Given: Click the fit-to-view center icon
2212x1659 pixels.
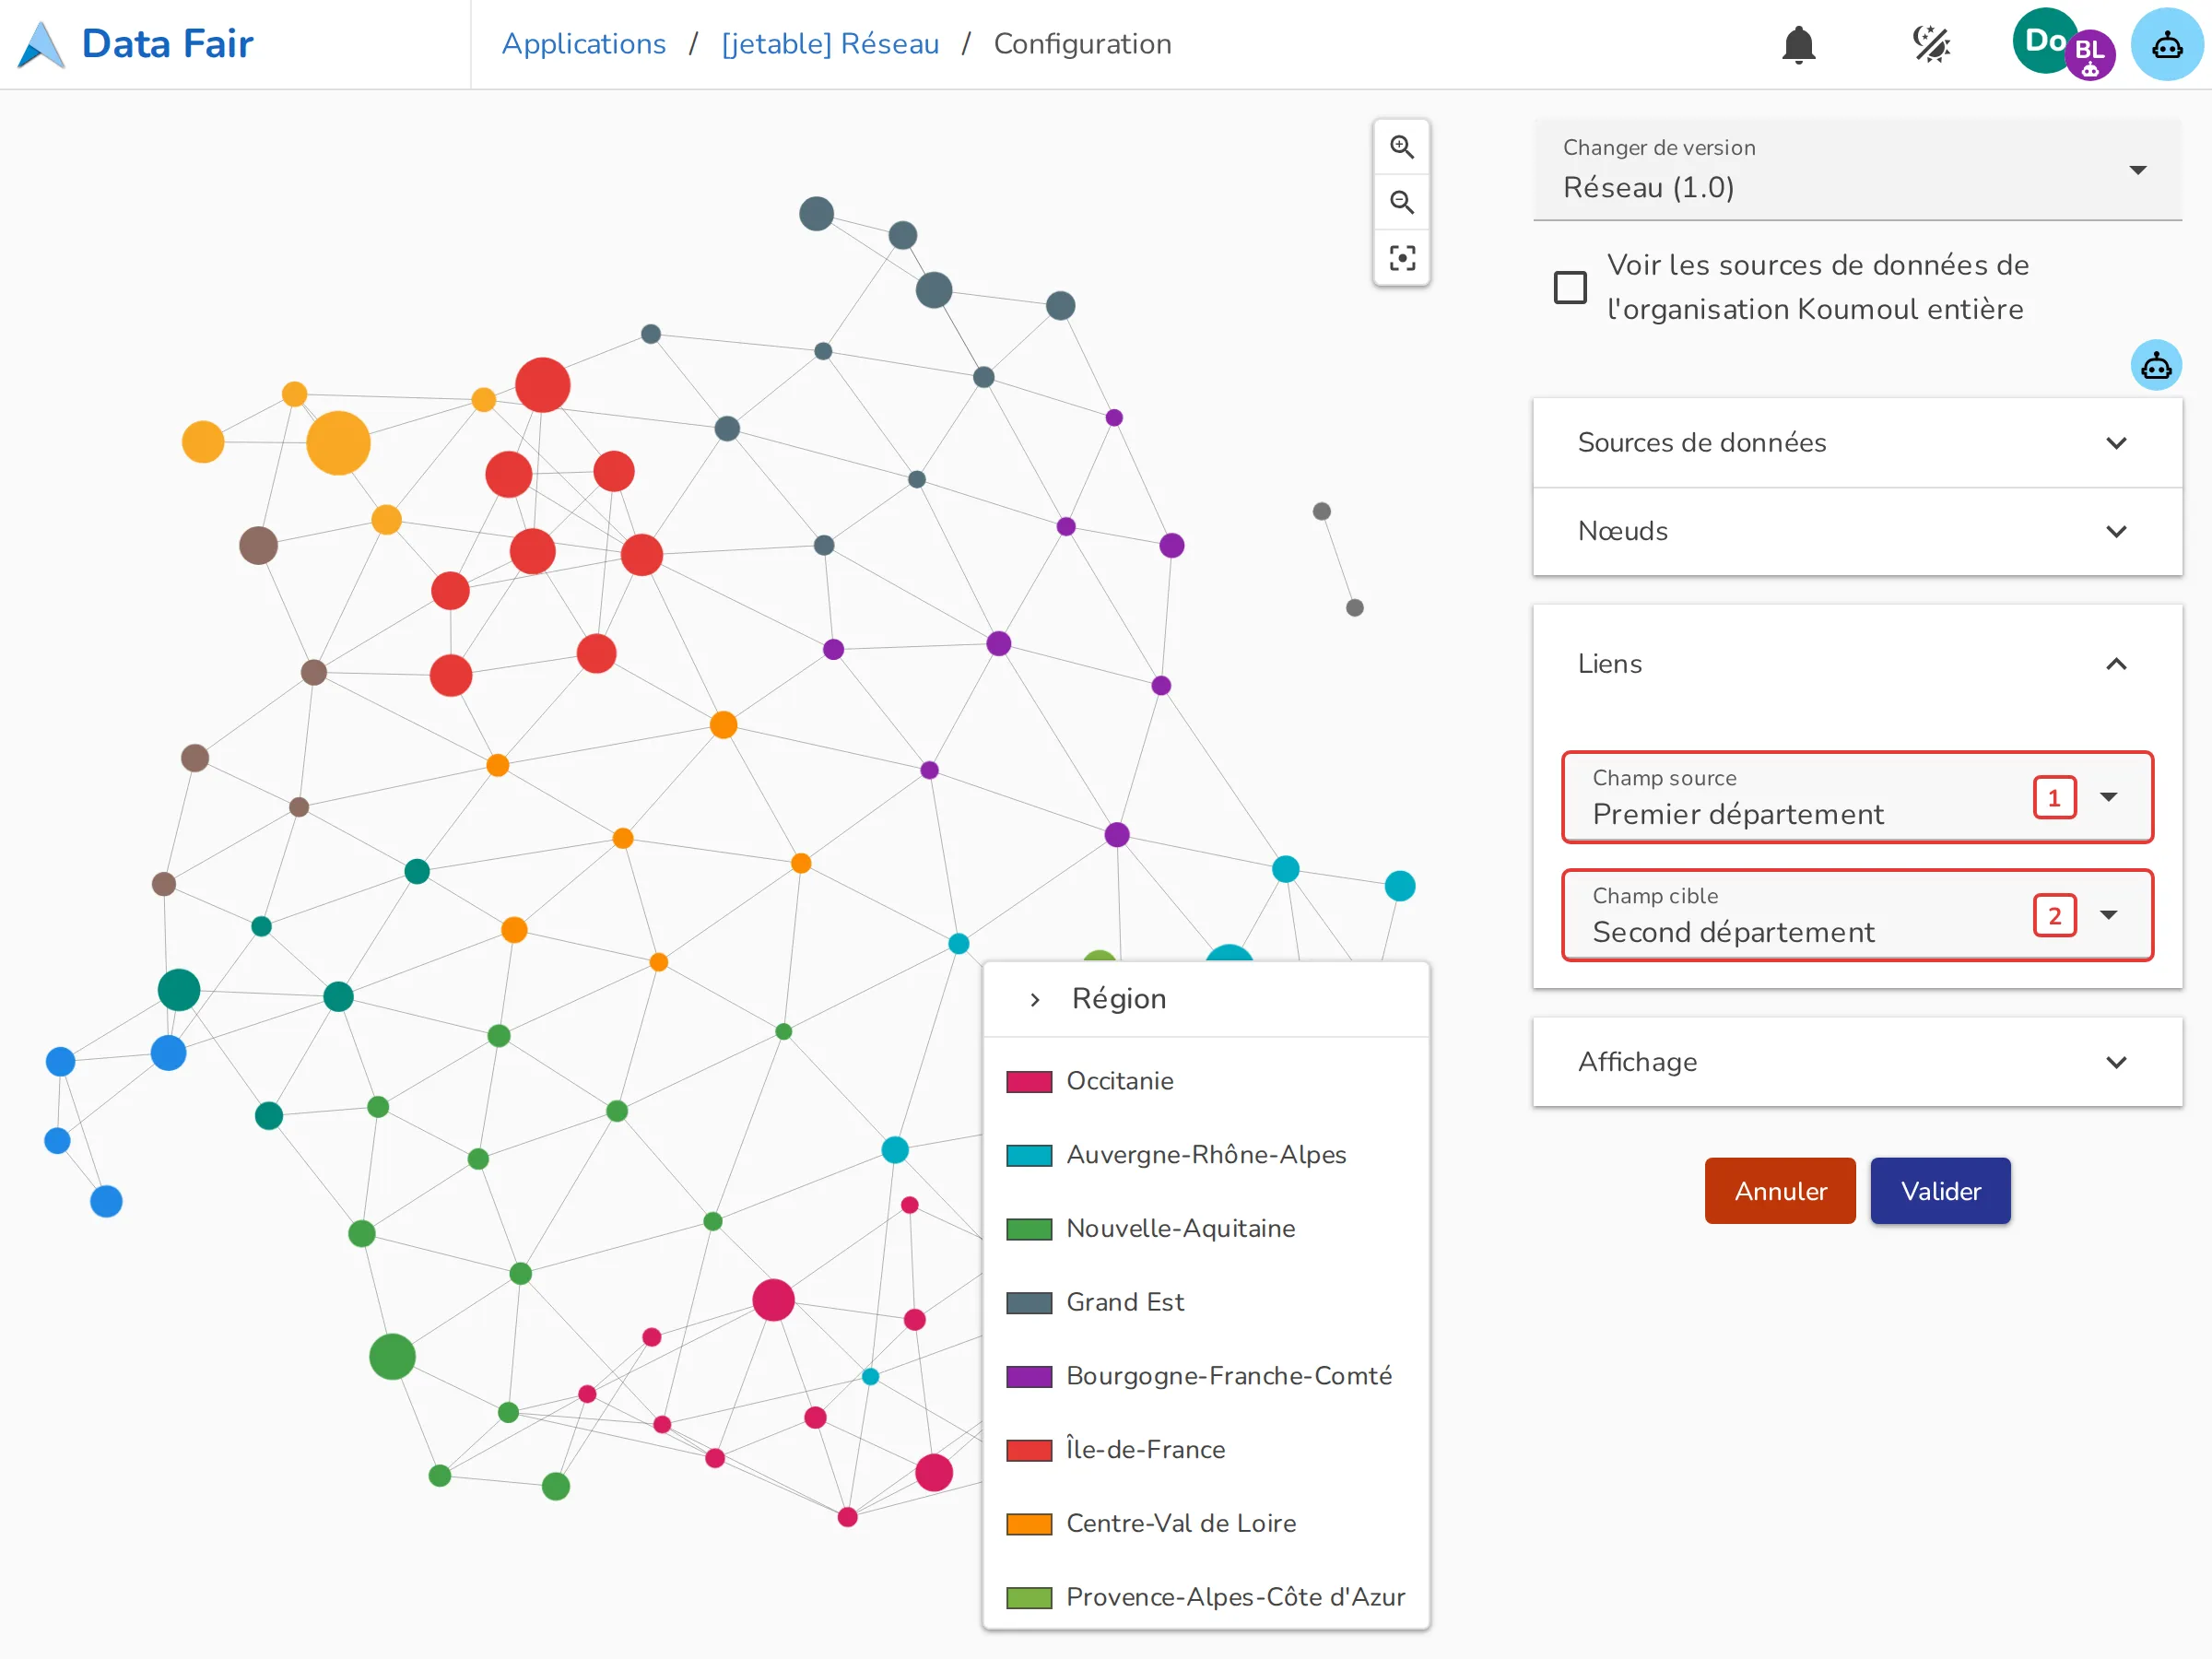Looking at the screenshot, I should tap(1402, 258).
